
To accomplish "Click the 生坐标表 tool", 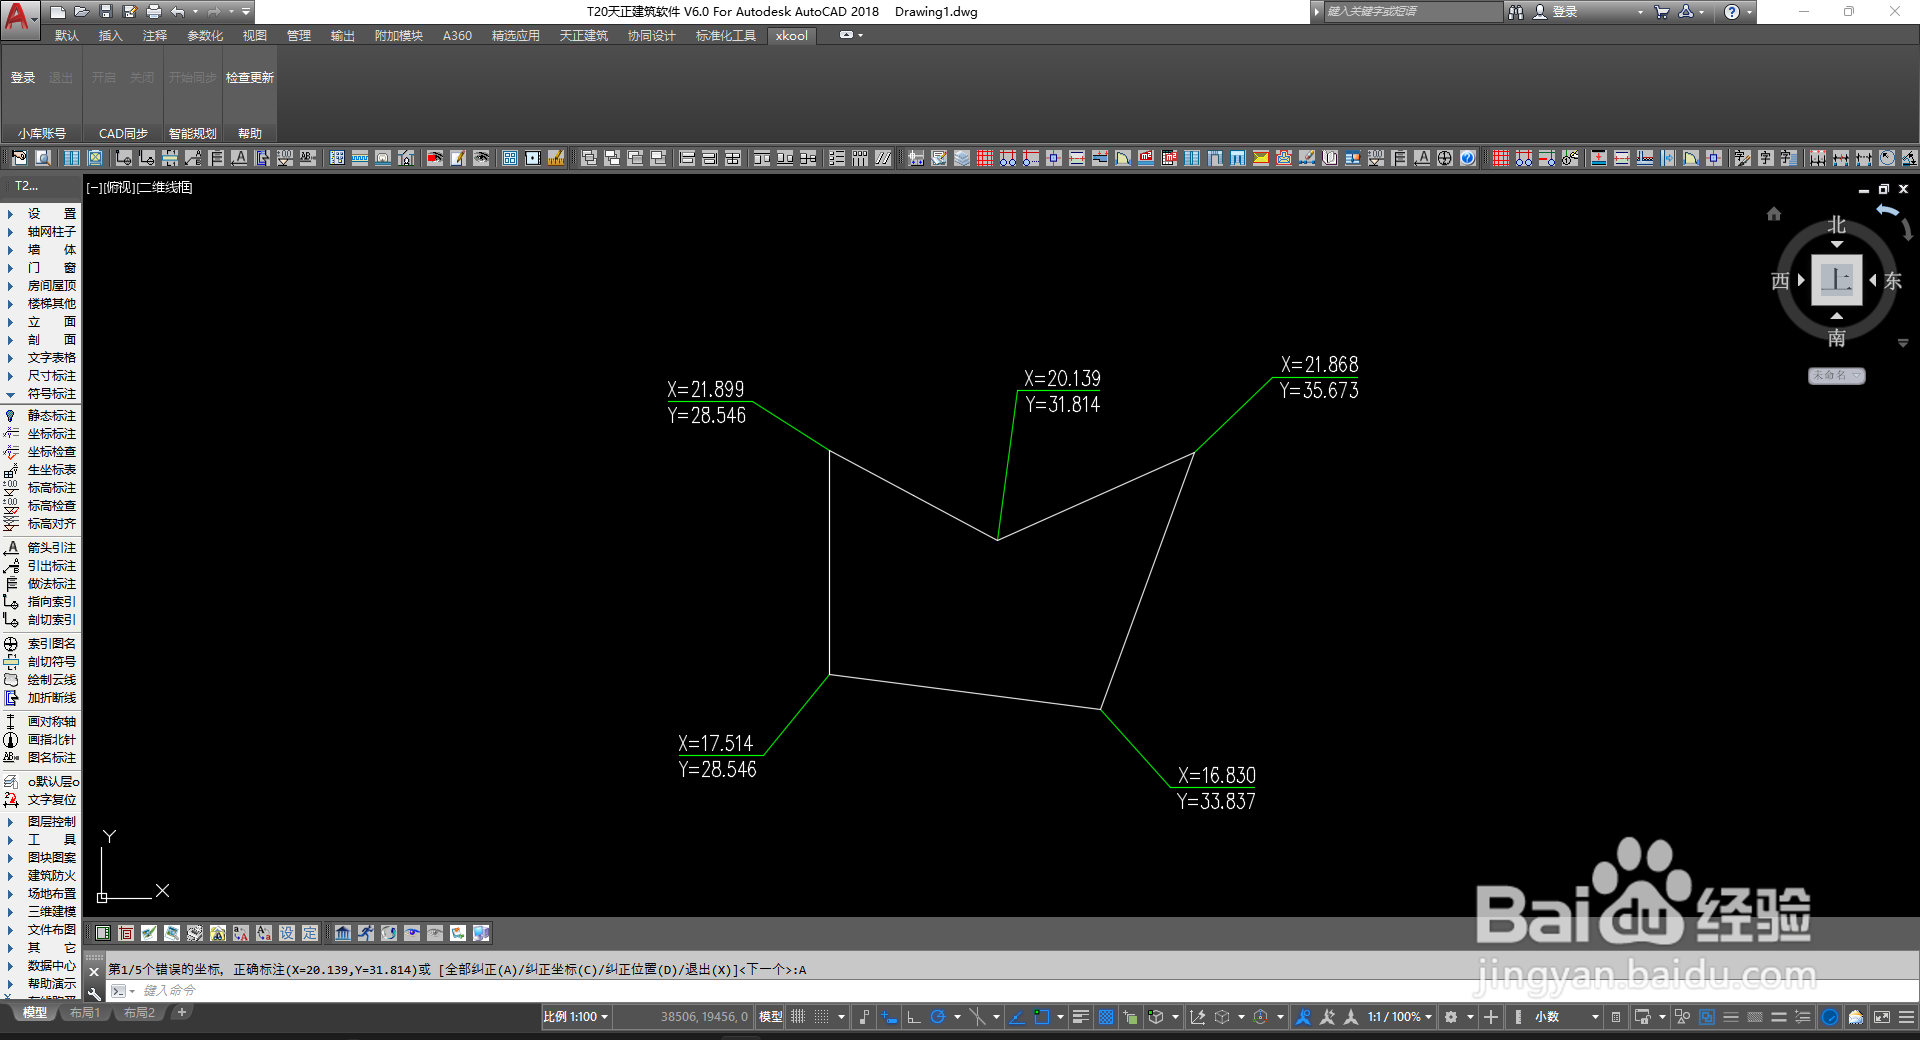I will tap(41, 470).
